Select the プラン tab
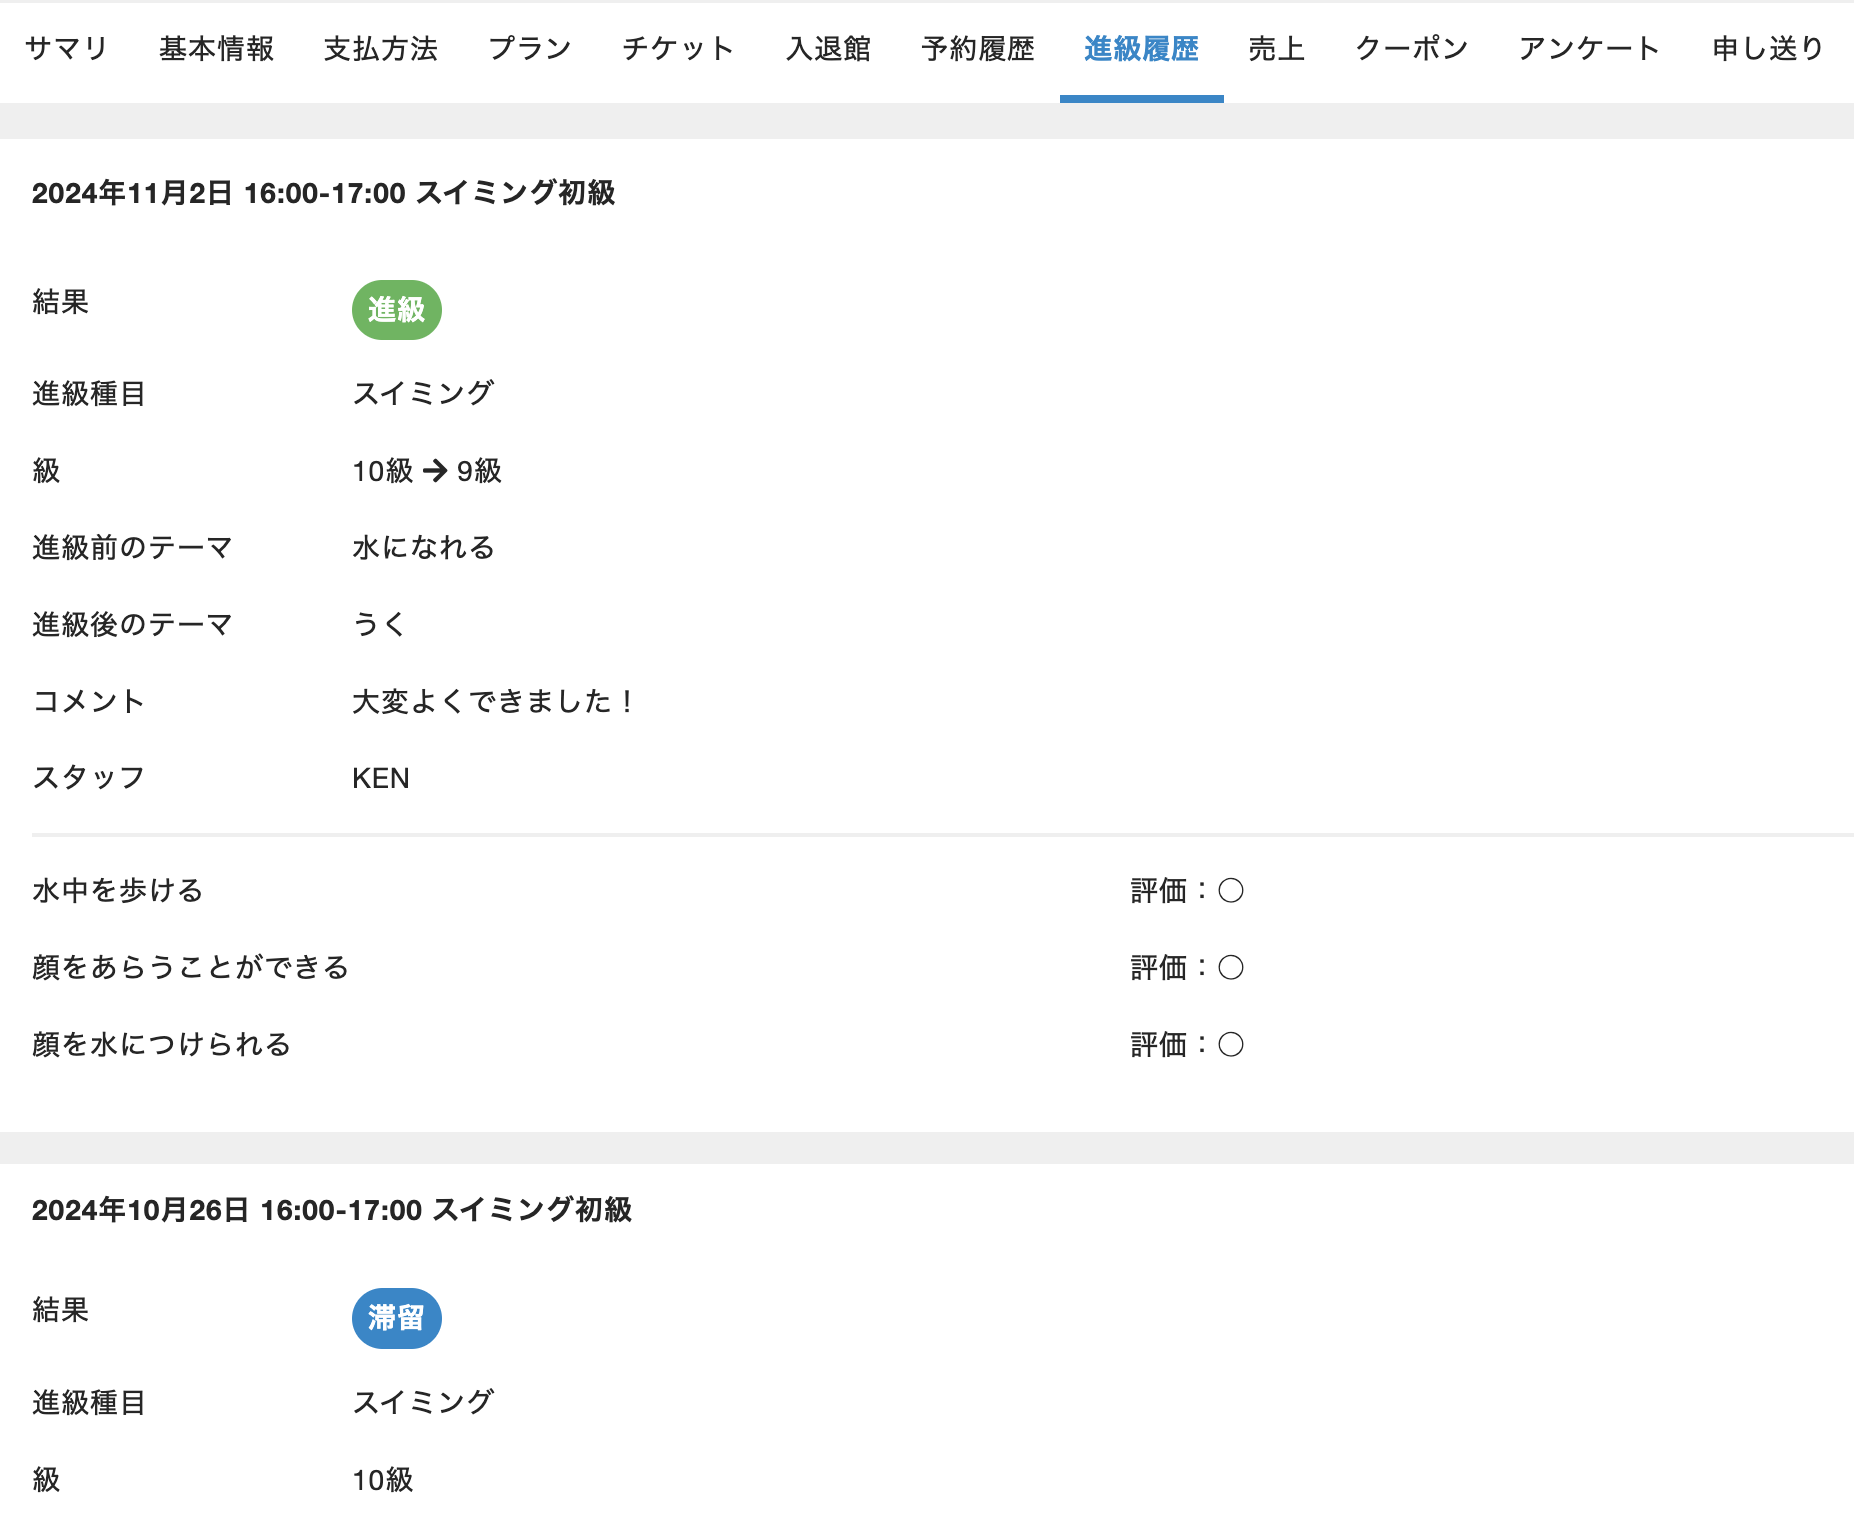 530,49
